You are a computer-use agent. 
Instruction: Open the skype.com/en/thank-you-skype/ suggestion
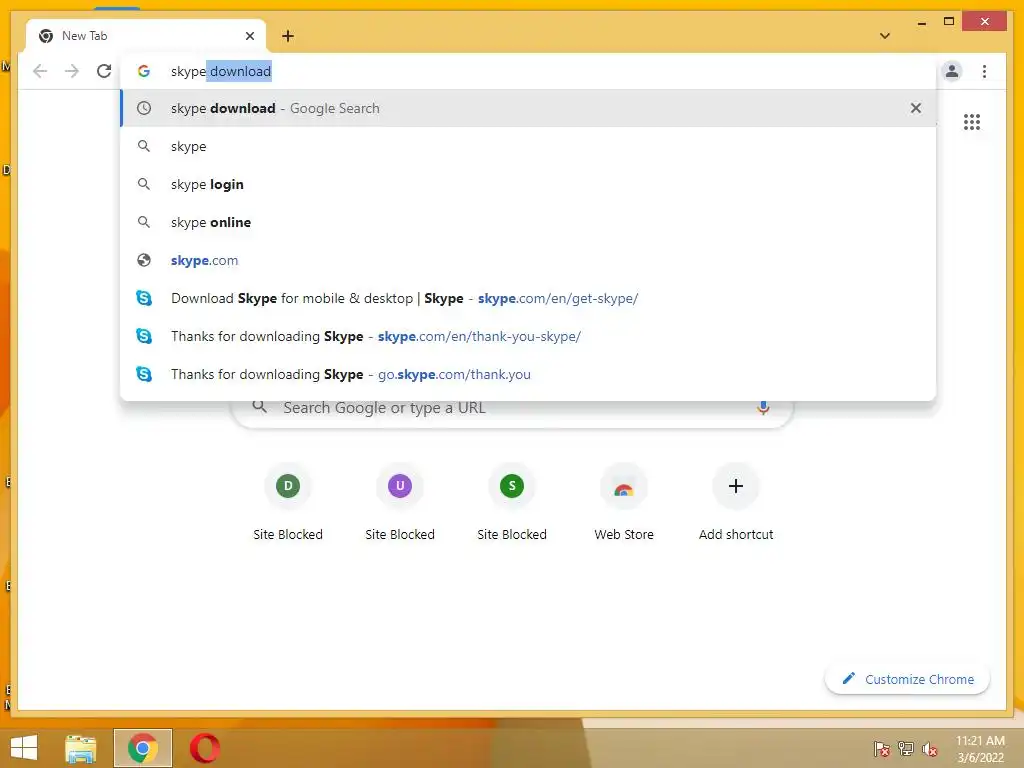click(528, 336)
